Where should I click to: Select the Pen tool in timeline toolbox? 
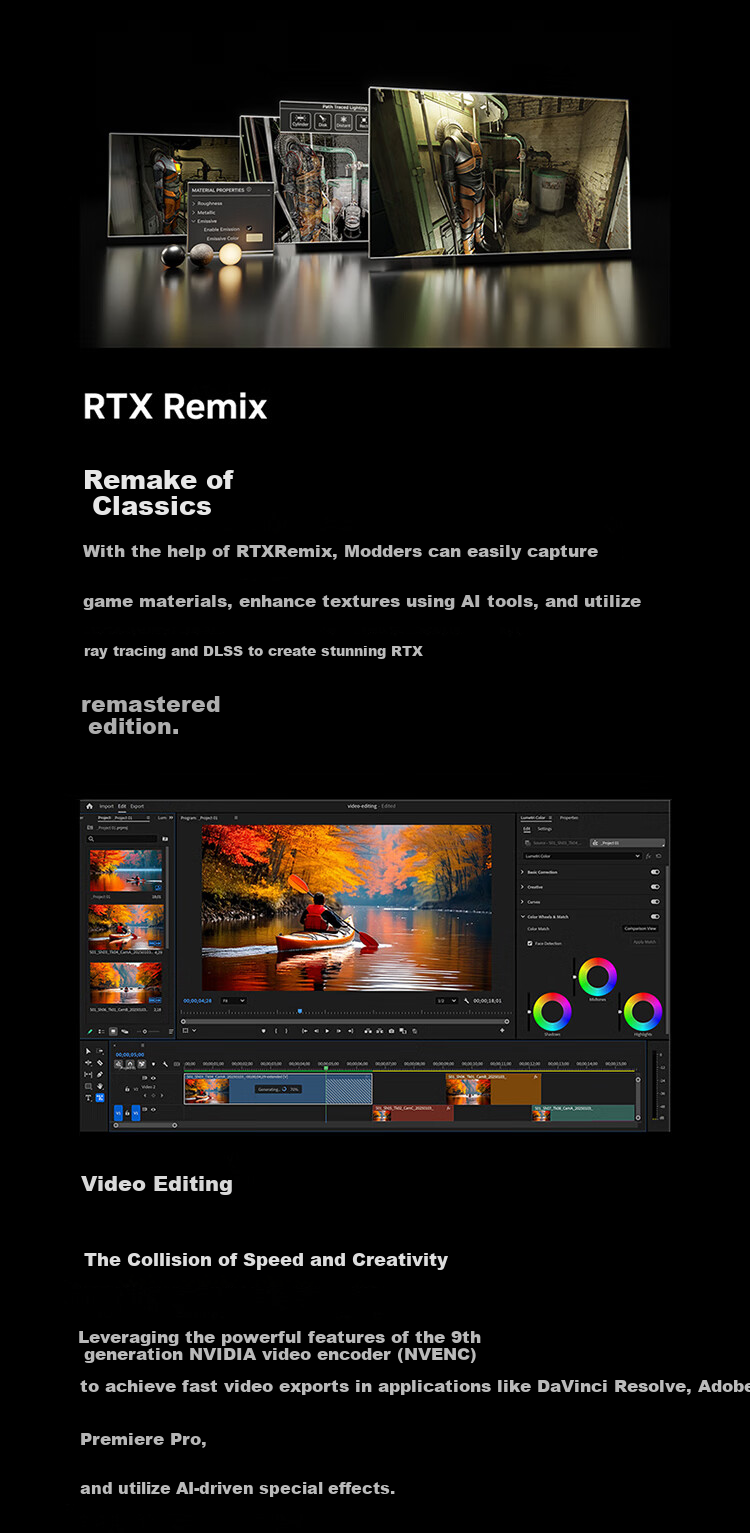click(x=100, y=1074)
